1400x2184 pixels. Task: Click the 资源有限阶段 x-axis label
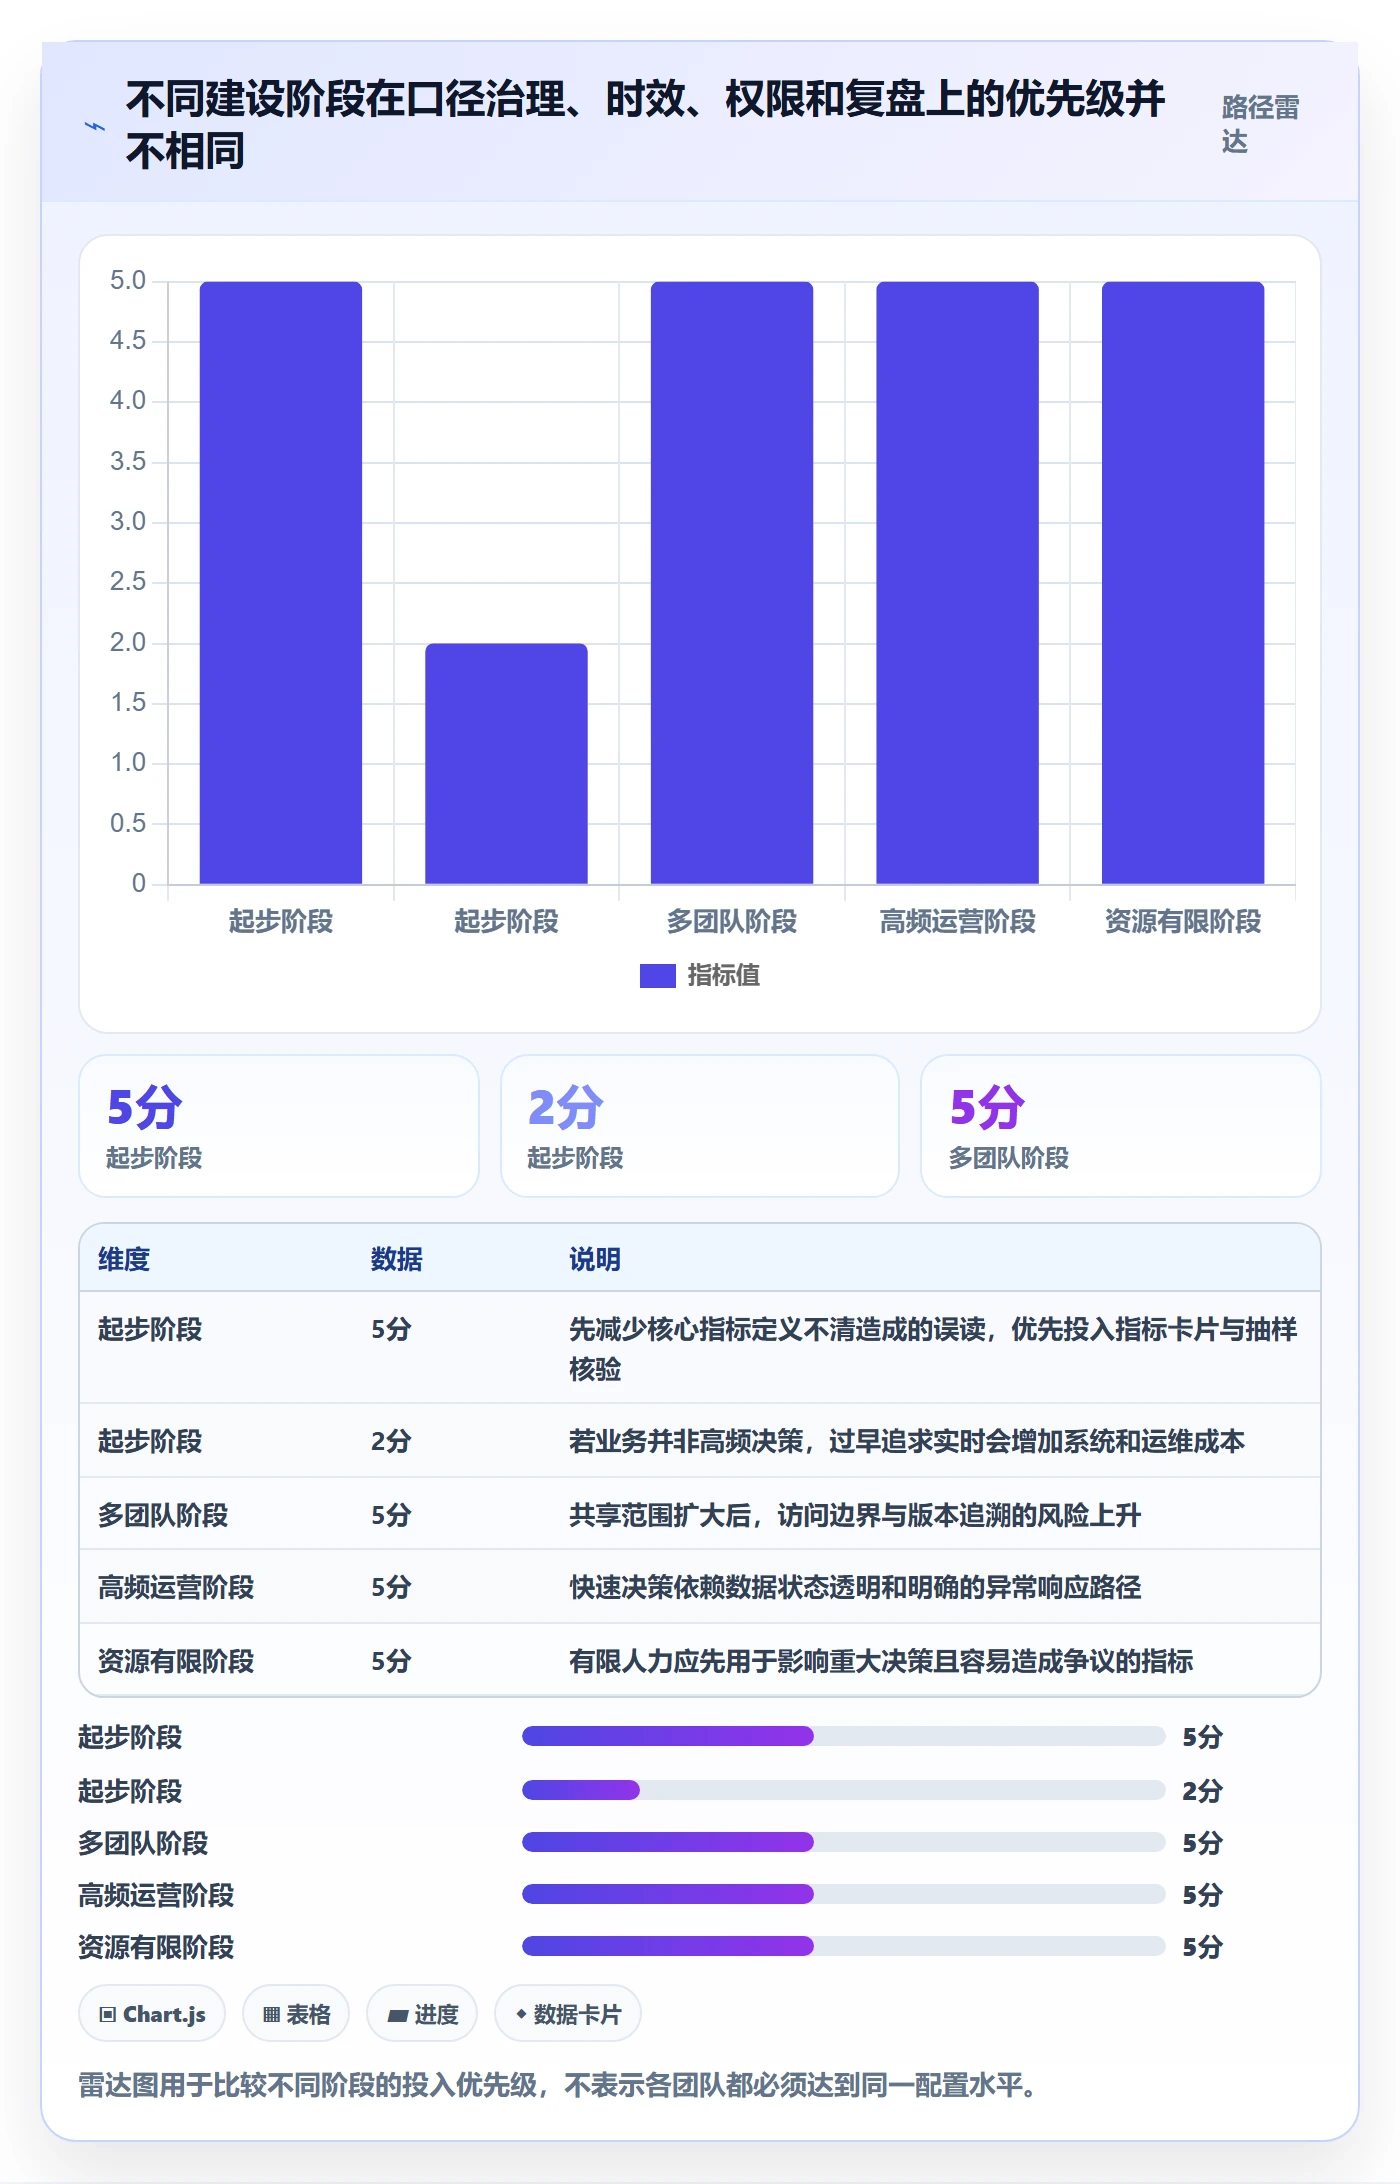1183,921
